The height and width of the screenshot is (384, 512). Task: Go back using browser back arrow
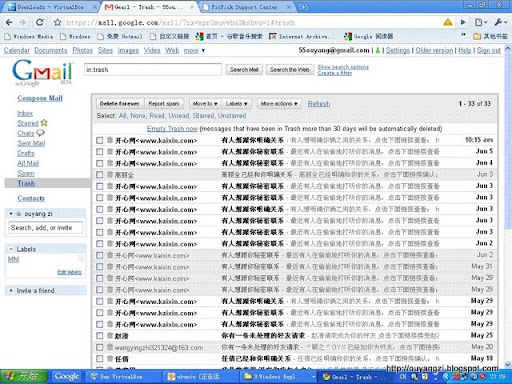9,22
